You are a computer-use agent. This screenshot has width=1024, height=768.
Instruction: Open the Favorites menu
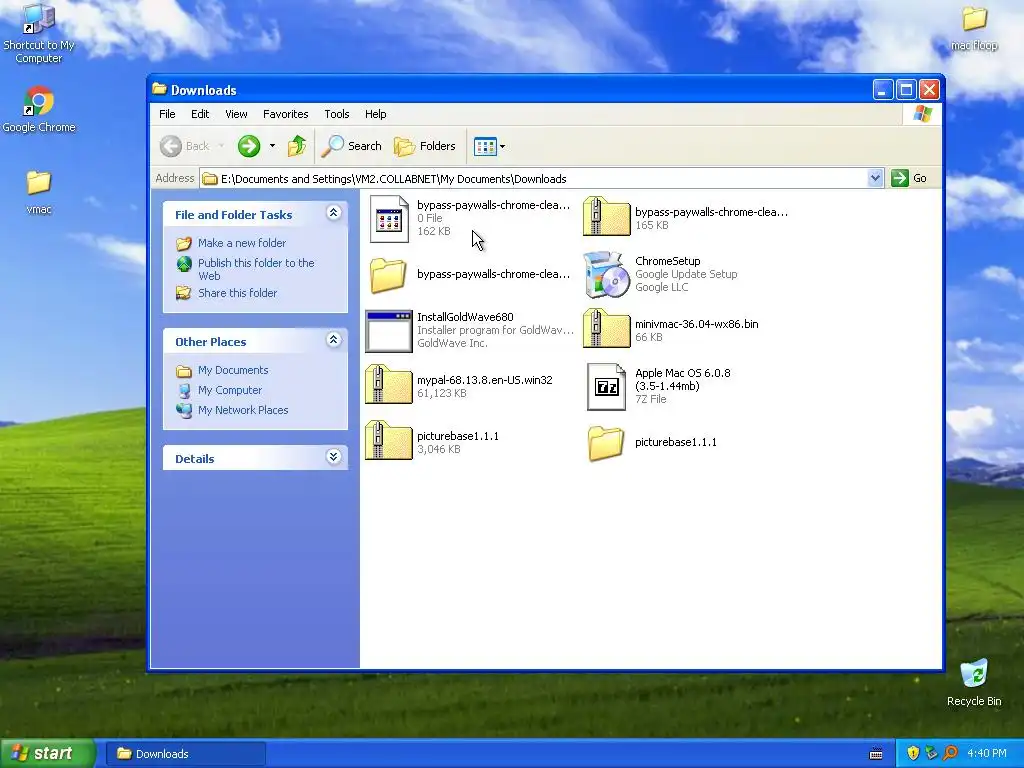click(285, 114)
